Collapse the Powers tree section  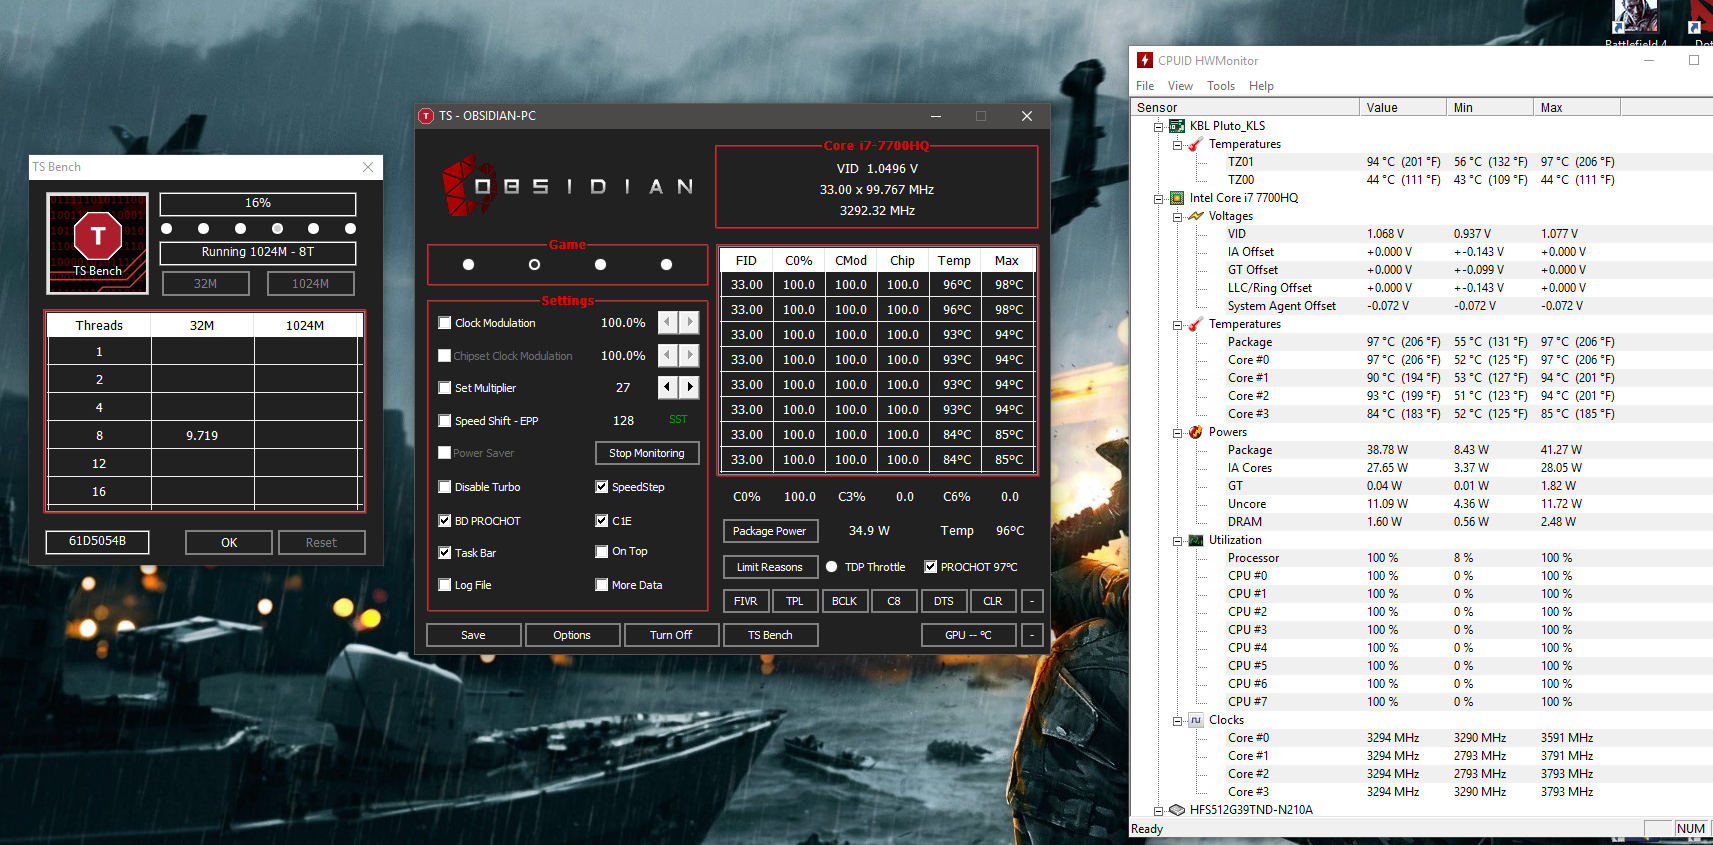point(1177,433)
